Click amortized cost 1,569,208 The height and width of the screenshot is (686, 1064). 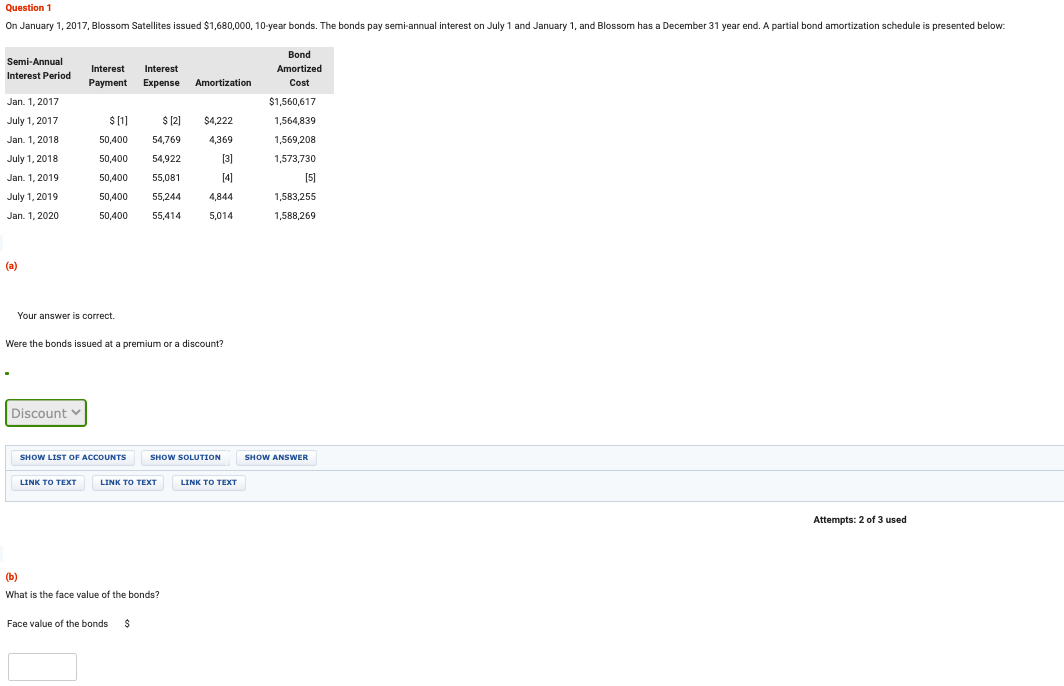pyautogui.click(x=295, y=140)
